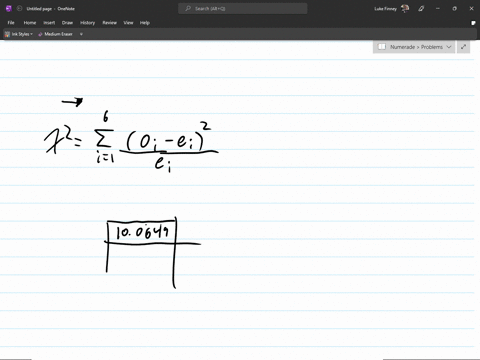Open the History tab
Viewport: 480px width, 360px height.
87,23
